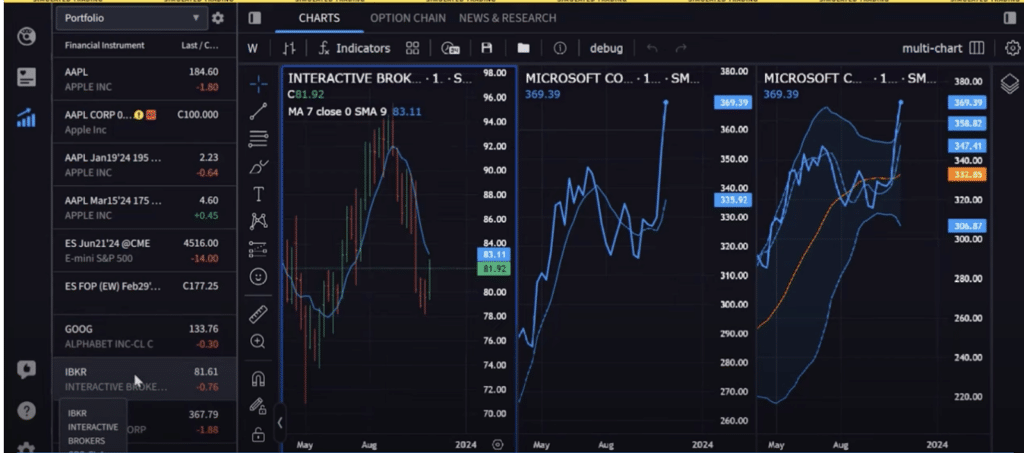1024x453 pixels.
Task: Click the blue 83.11 price label
Action: point(494,255)
